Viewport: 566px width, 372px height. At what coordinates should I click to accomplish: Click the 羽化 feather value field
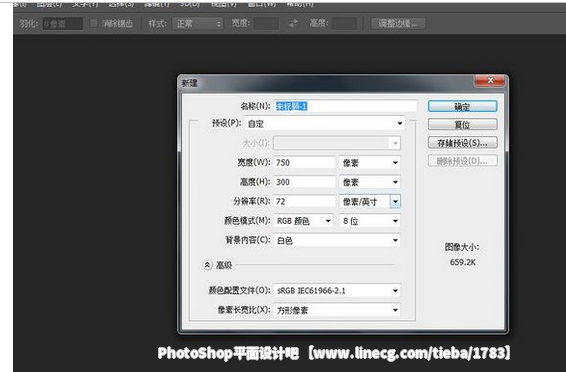tap(62, 24)
